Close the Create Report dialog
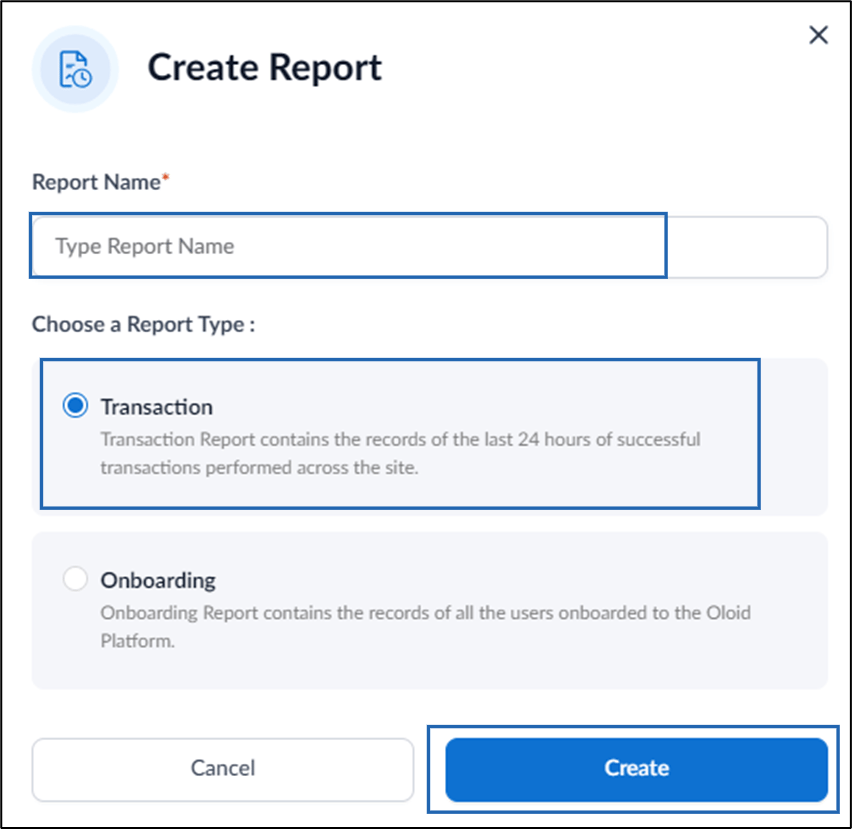 pos(818,35)
